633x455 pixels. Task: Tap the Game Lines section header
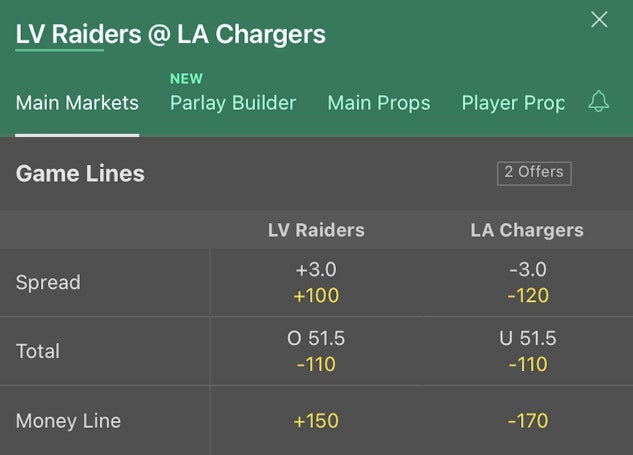(x=80, y=173)
